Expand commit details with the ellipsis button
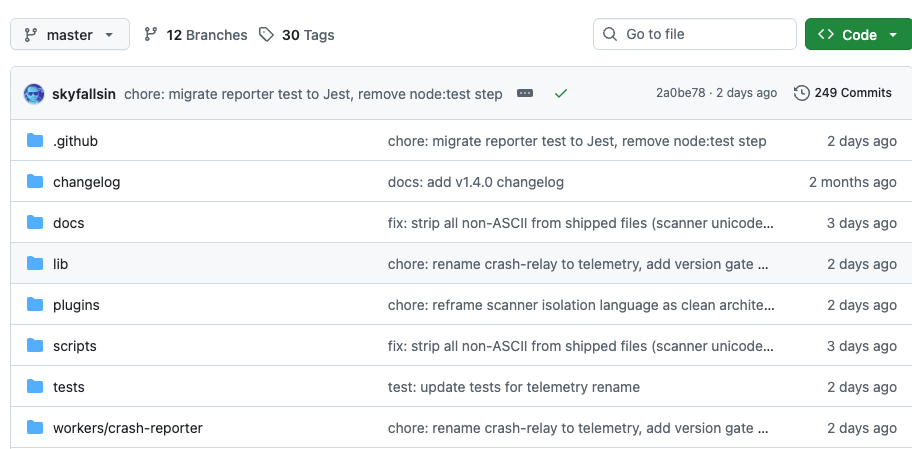This screenshot has width=912, height=449. tap(525, 93)
